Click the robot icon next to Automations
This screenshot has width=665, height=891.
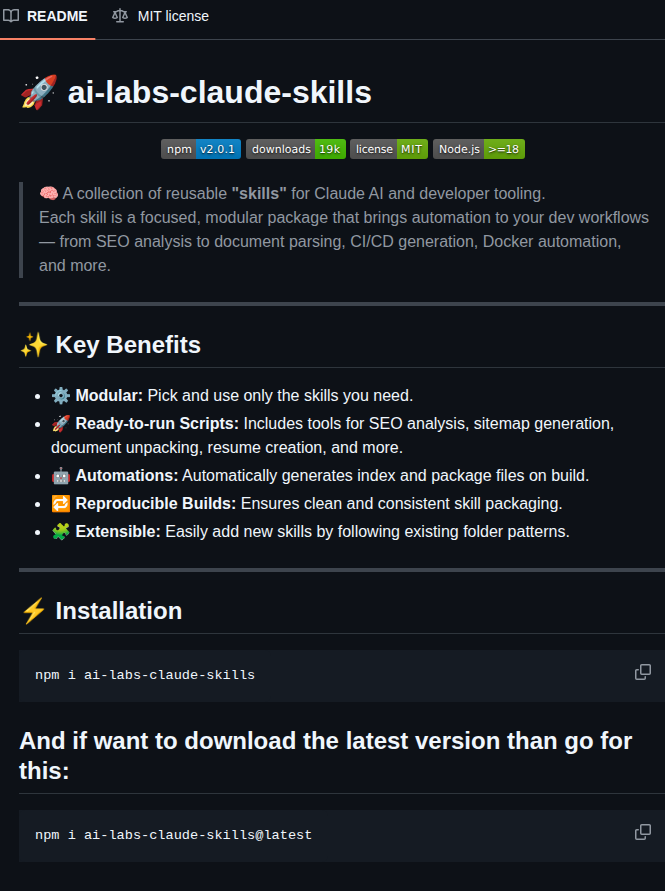(x=61, y=476)
